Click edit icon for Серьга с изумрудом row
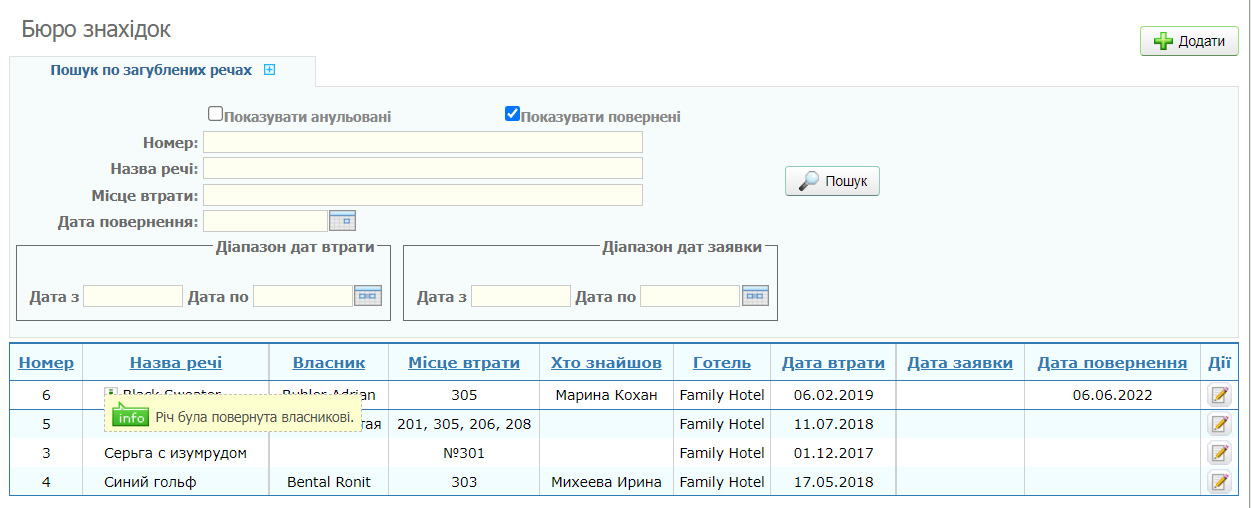The height and width of the screenshot is (508, 1251). 1219,453
